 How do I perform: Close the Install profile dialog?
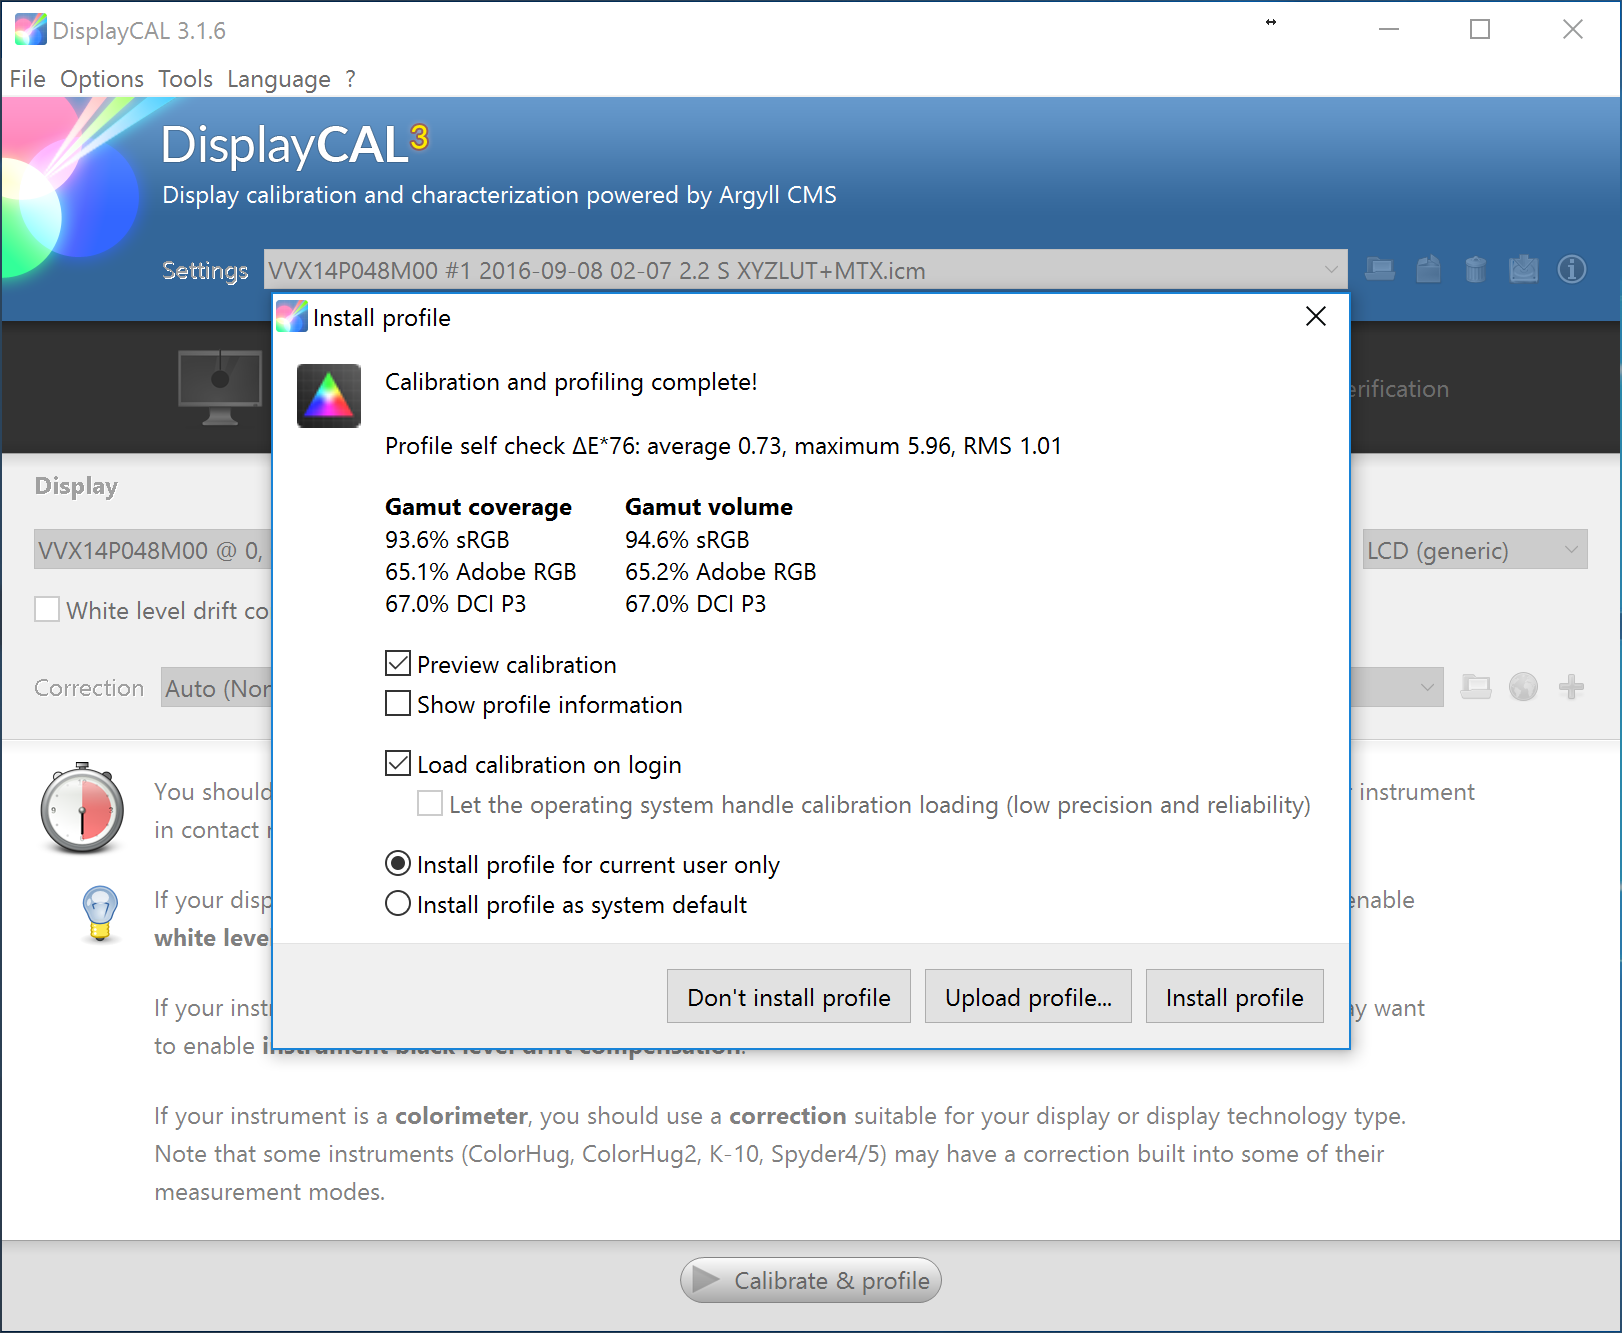pos(1316,317)
